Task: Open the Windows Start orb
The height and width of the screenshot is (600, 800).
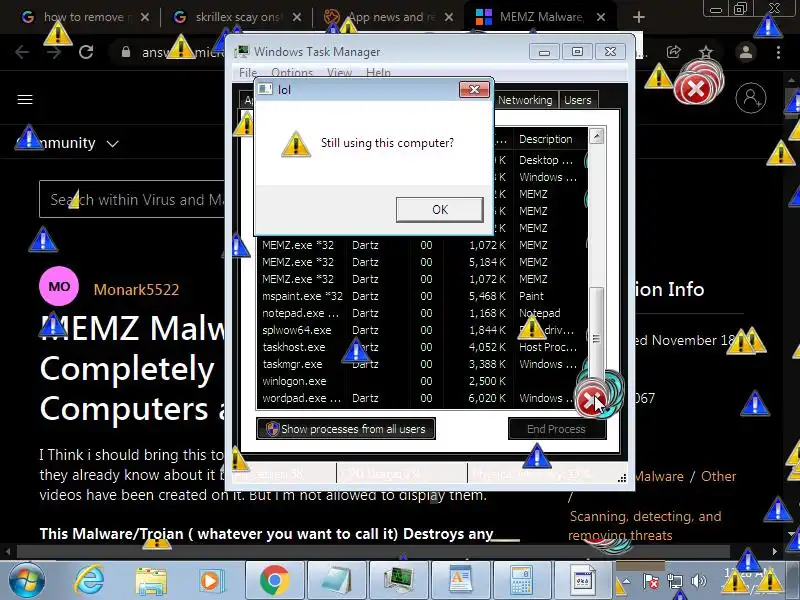Action: click(27, 581)
